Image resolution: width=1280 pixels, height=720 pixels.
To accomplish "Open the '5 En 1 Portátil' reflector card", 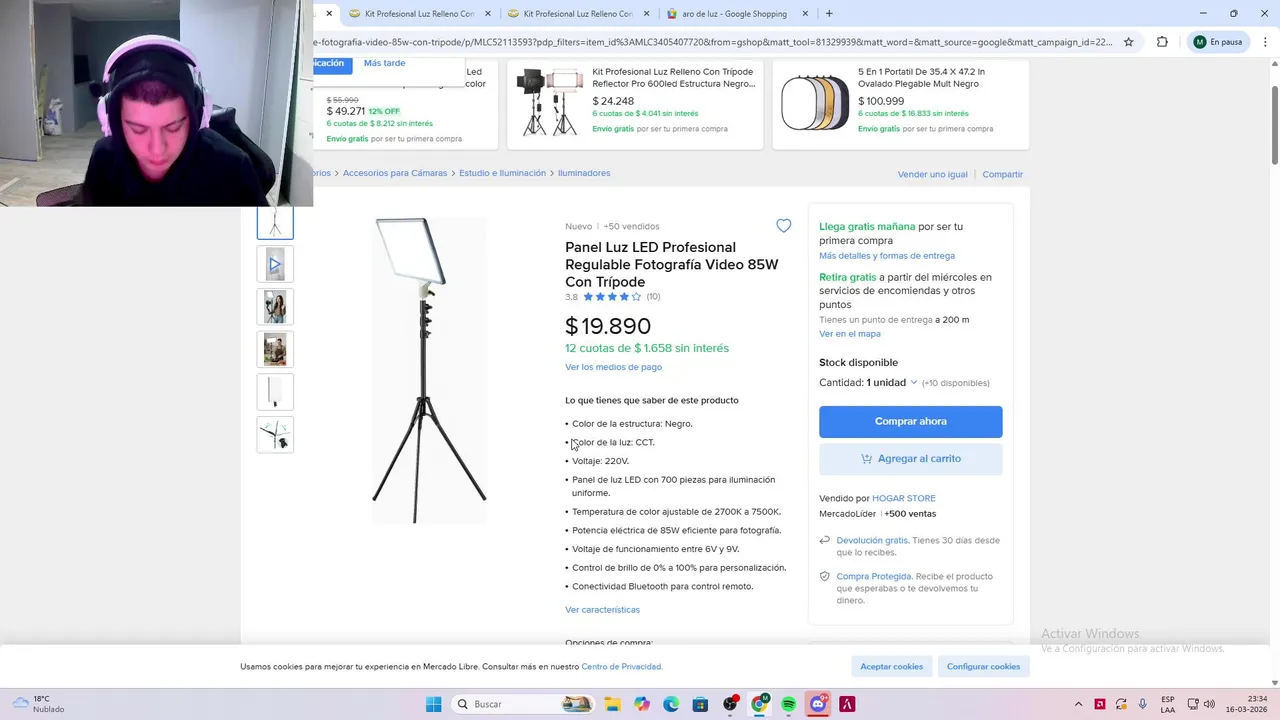I will (901, 104).
